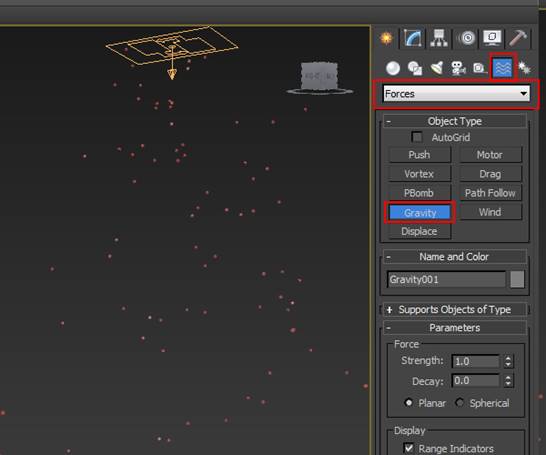Image resolution: width=546 pixels, height=455 pixels.
Task: Open the Utilities hammer panel
Action: coord(518,38)
